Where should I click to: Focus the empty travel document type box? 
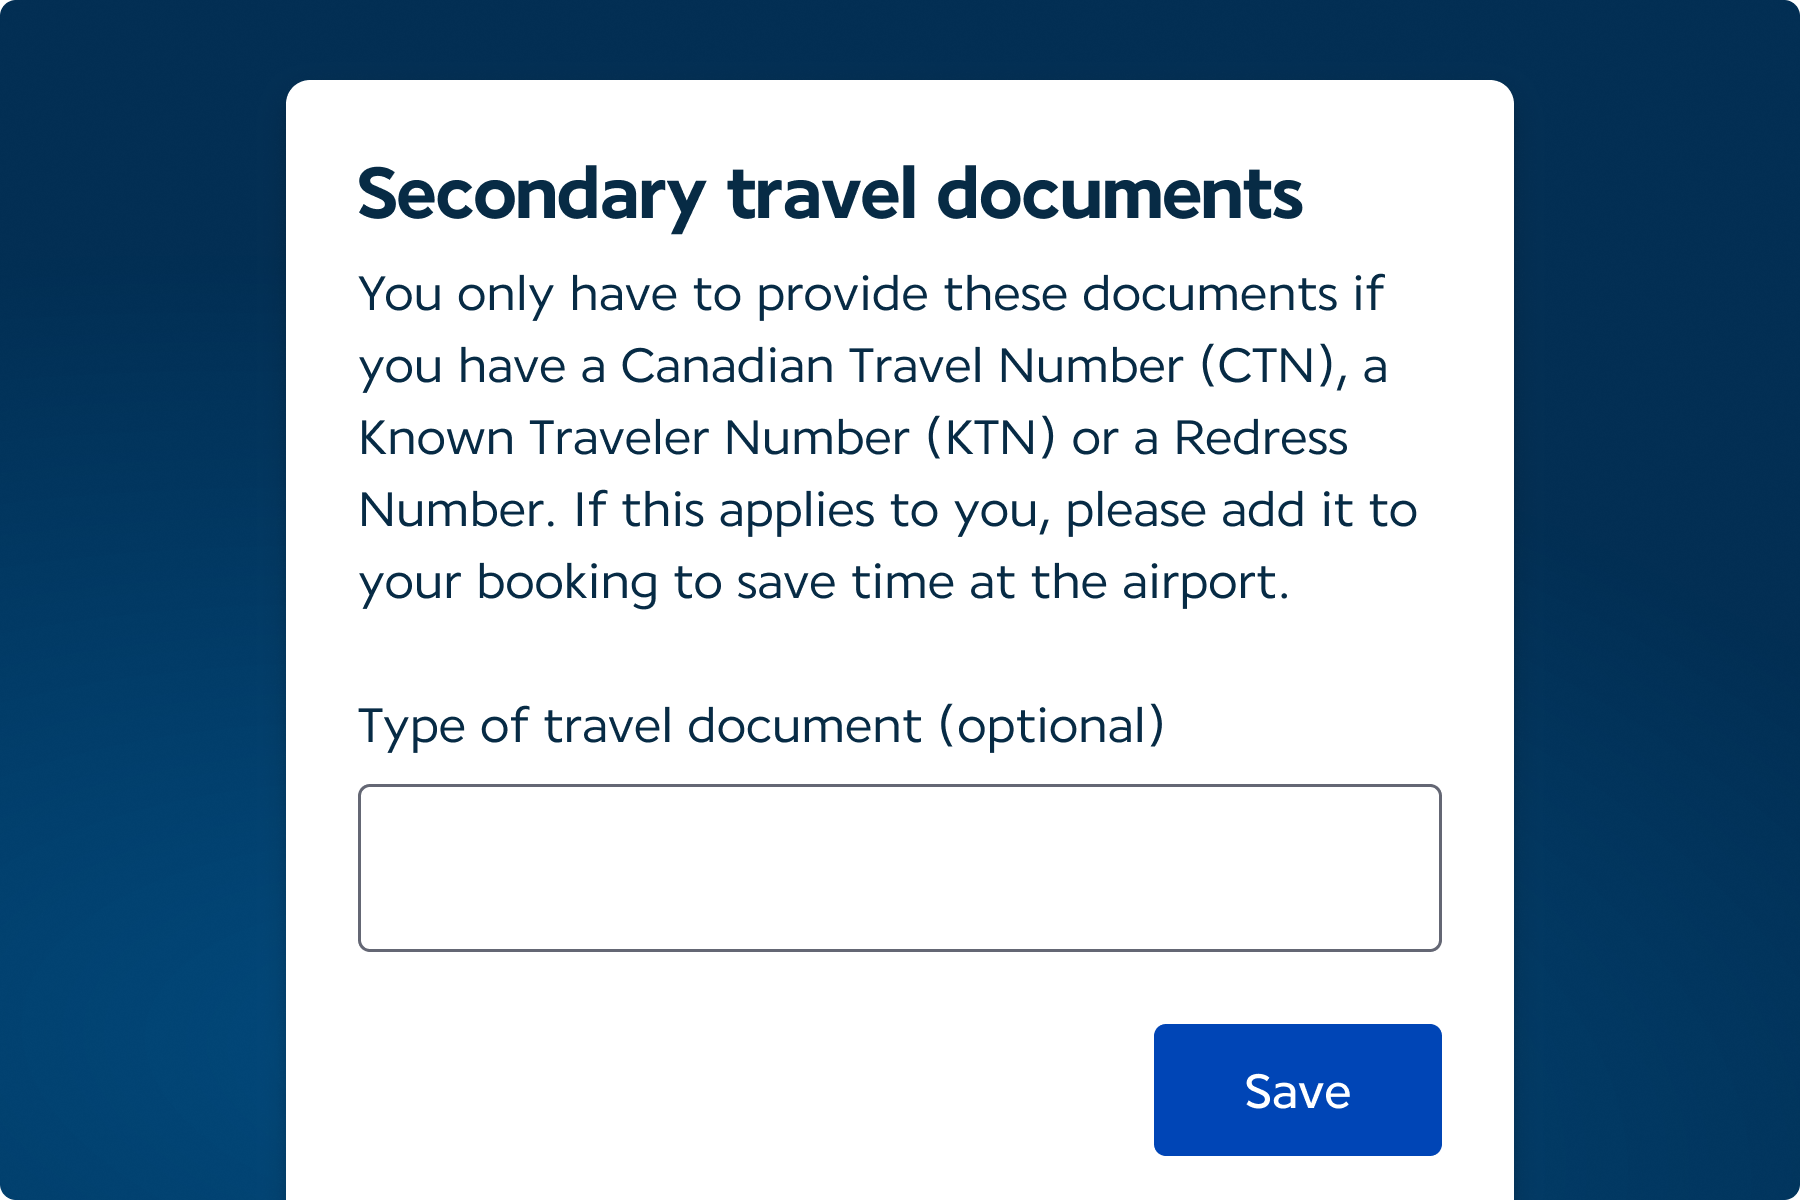[x=899, y=867]
